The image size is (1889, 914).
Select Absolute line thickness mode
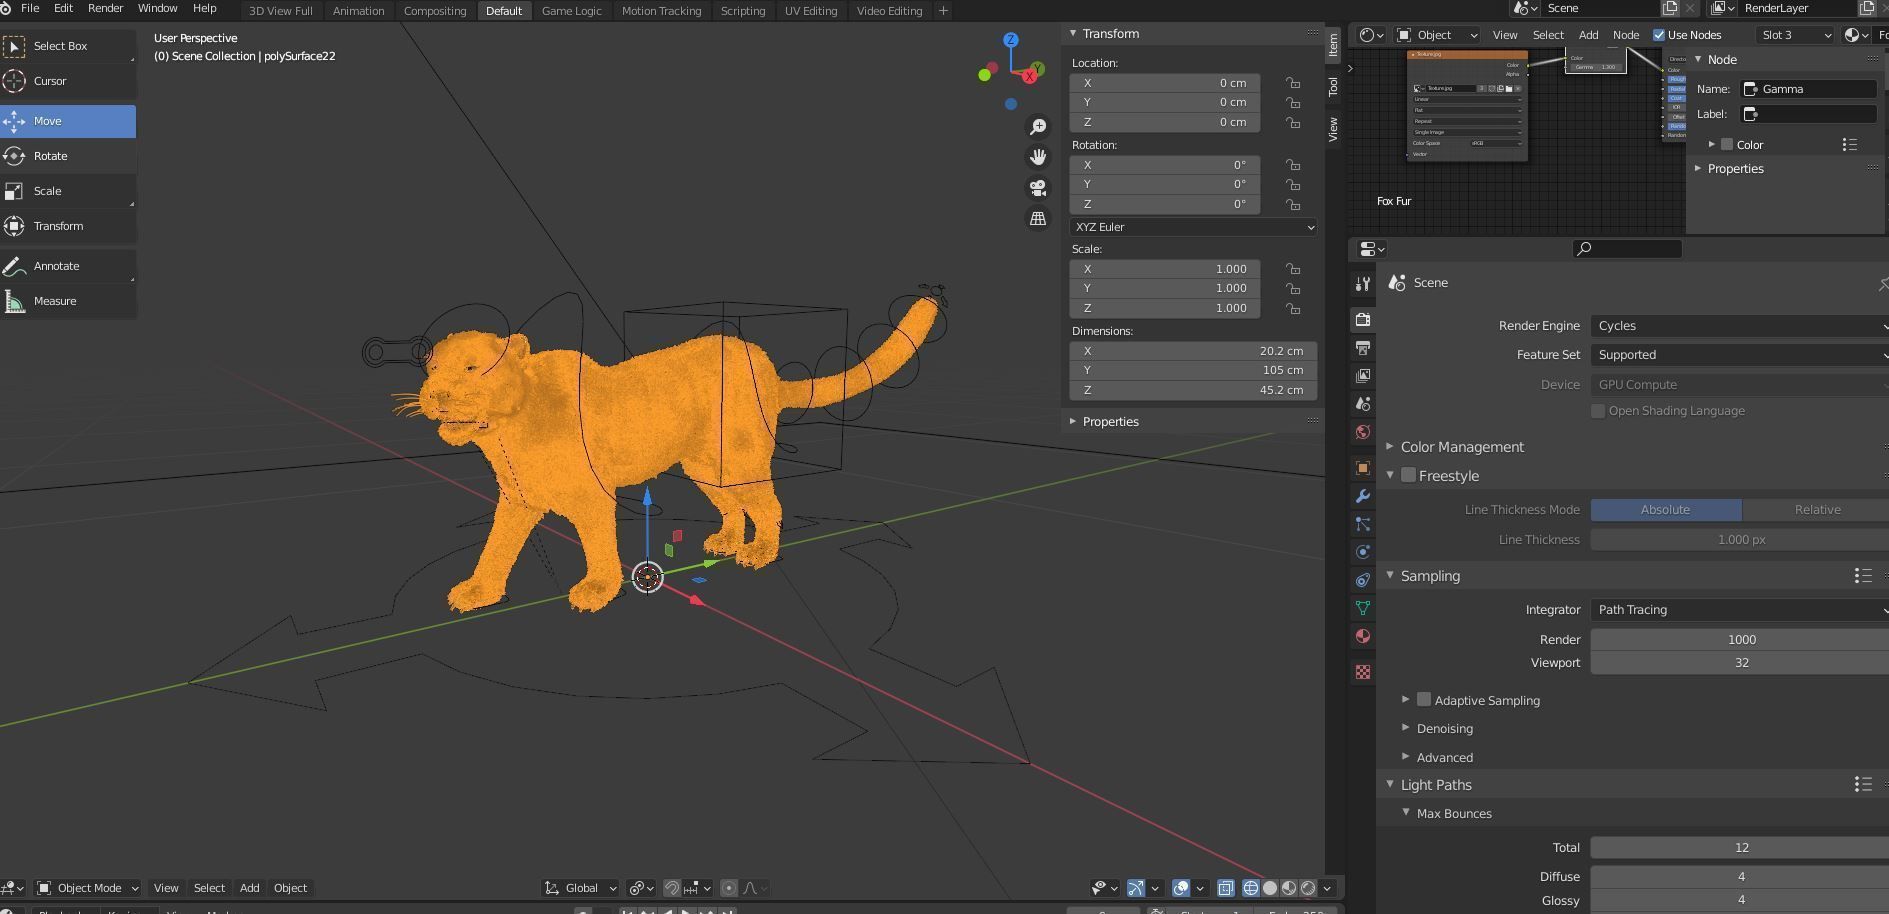click(1666, 510)
